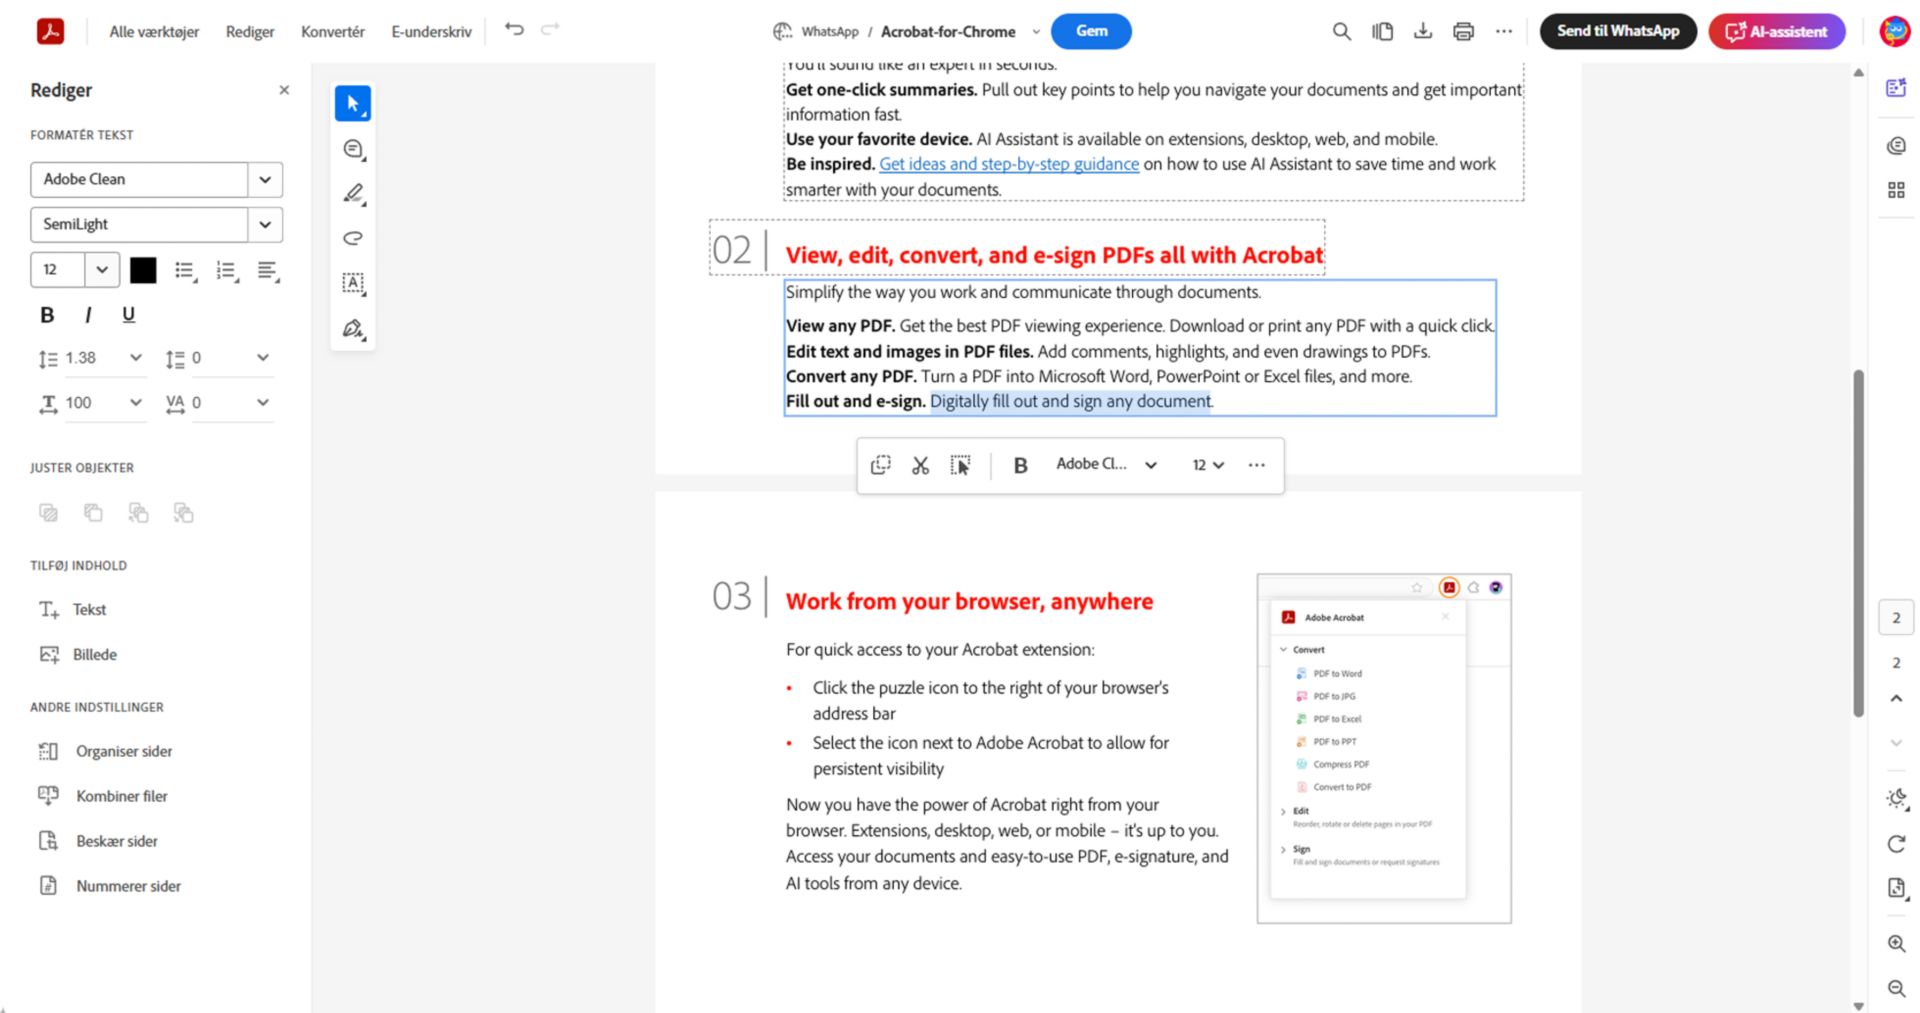This screenshot has width=1920, height=1013.
Task: Insert a numbered list
Action: [x=227, y=270]
